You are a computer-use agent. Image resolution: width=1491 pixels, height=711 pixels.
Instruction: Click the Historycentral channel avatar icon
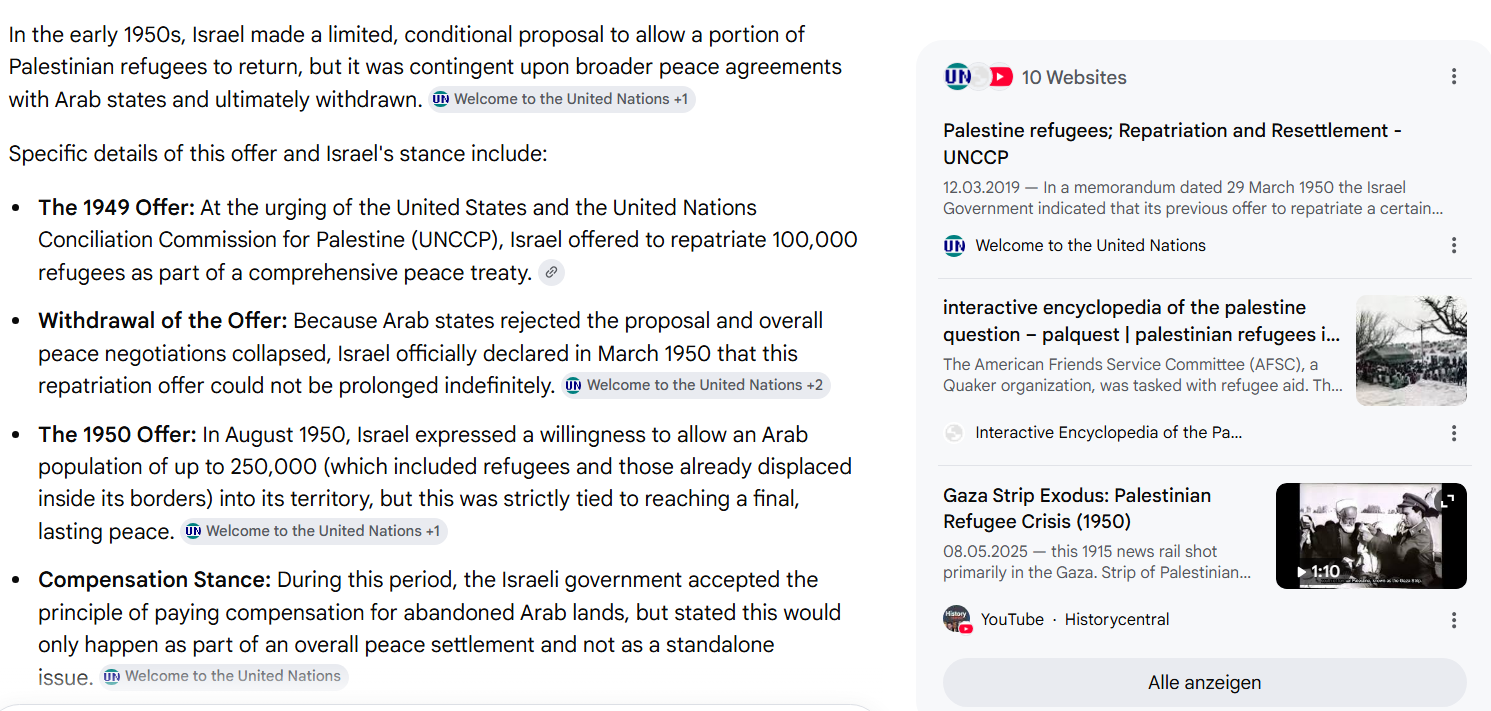pos(957,619)
